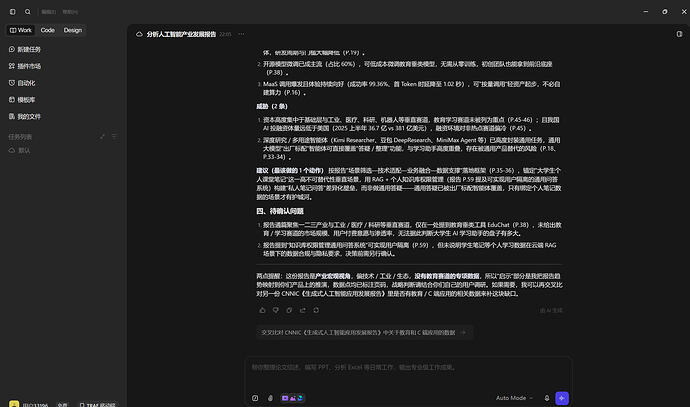
Task: Click the slash command icon in input bar
Action: tap(255, 398)
